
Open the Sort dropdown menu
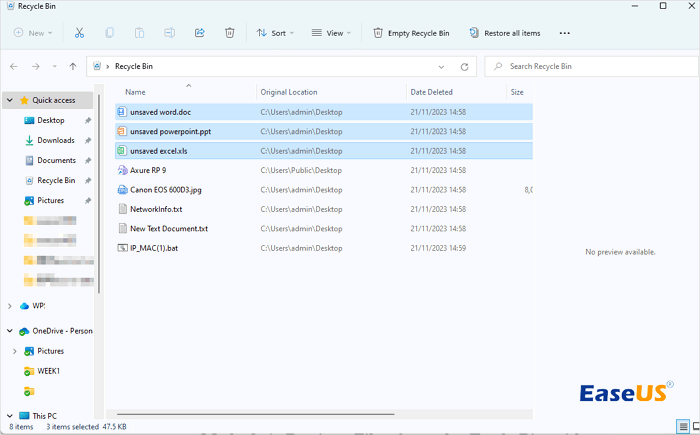[274, 33]
